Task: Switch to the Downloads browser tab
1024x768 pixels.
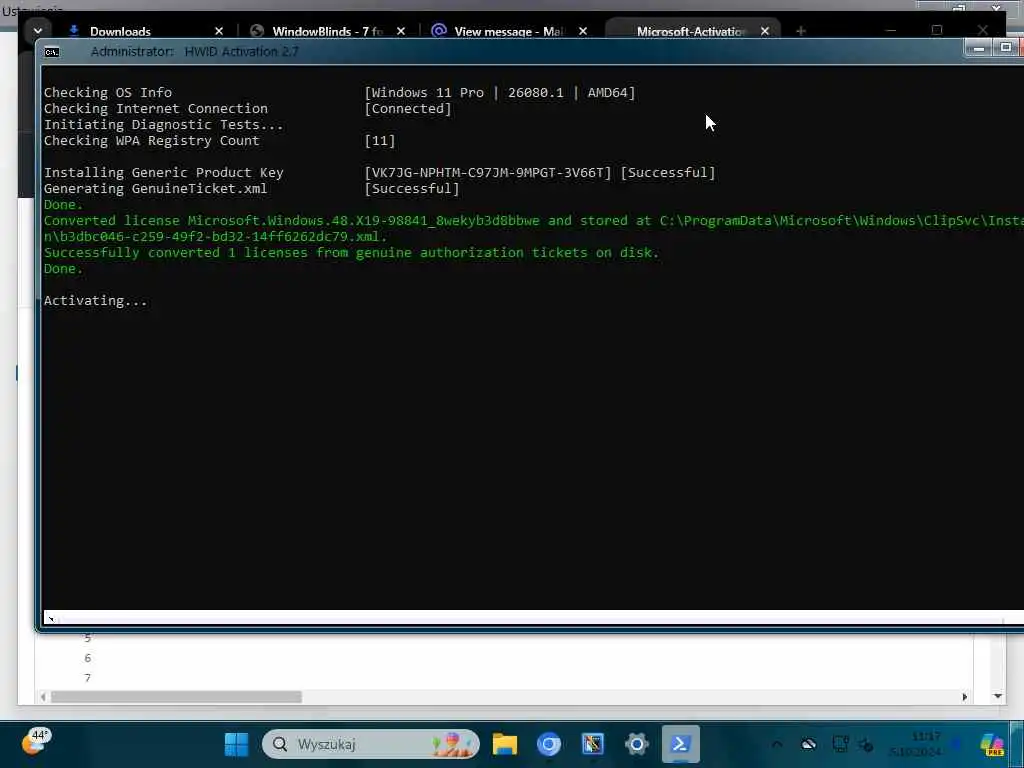Action: [120, 31]
